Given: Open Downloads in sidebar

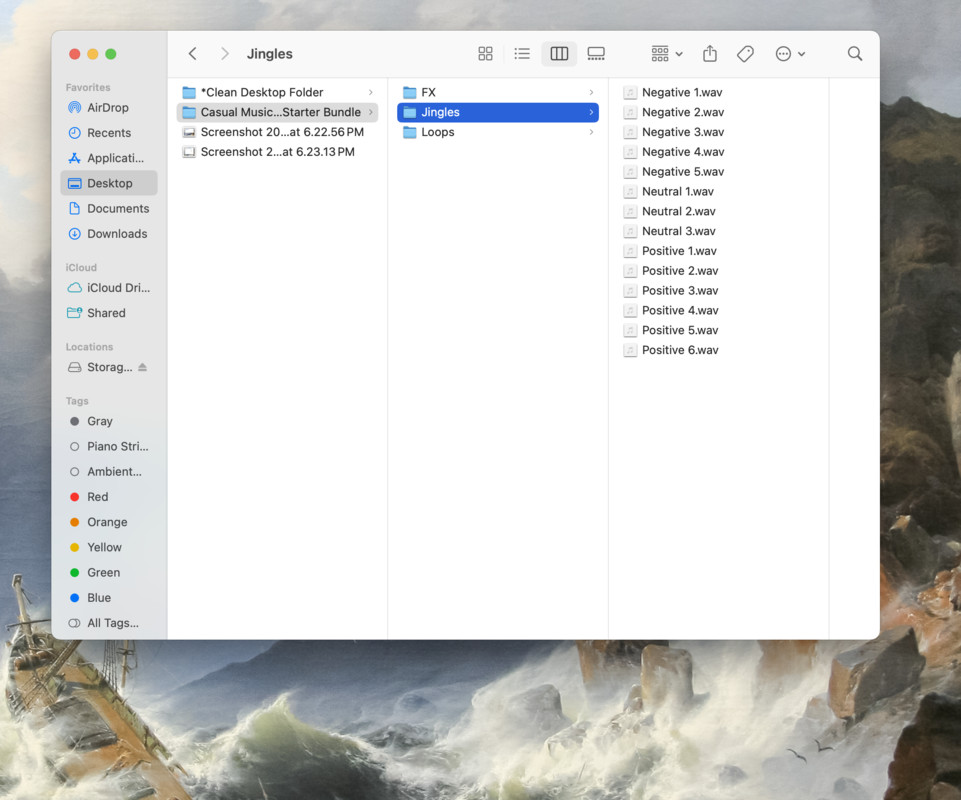Looking at the screenshot, I should pos(109,234).
